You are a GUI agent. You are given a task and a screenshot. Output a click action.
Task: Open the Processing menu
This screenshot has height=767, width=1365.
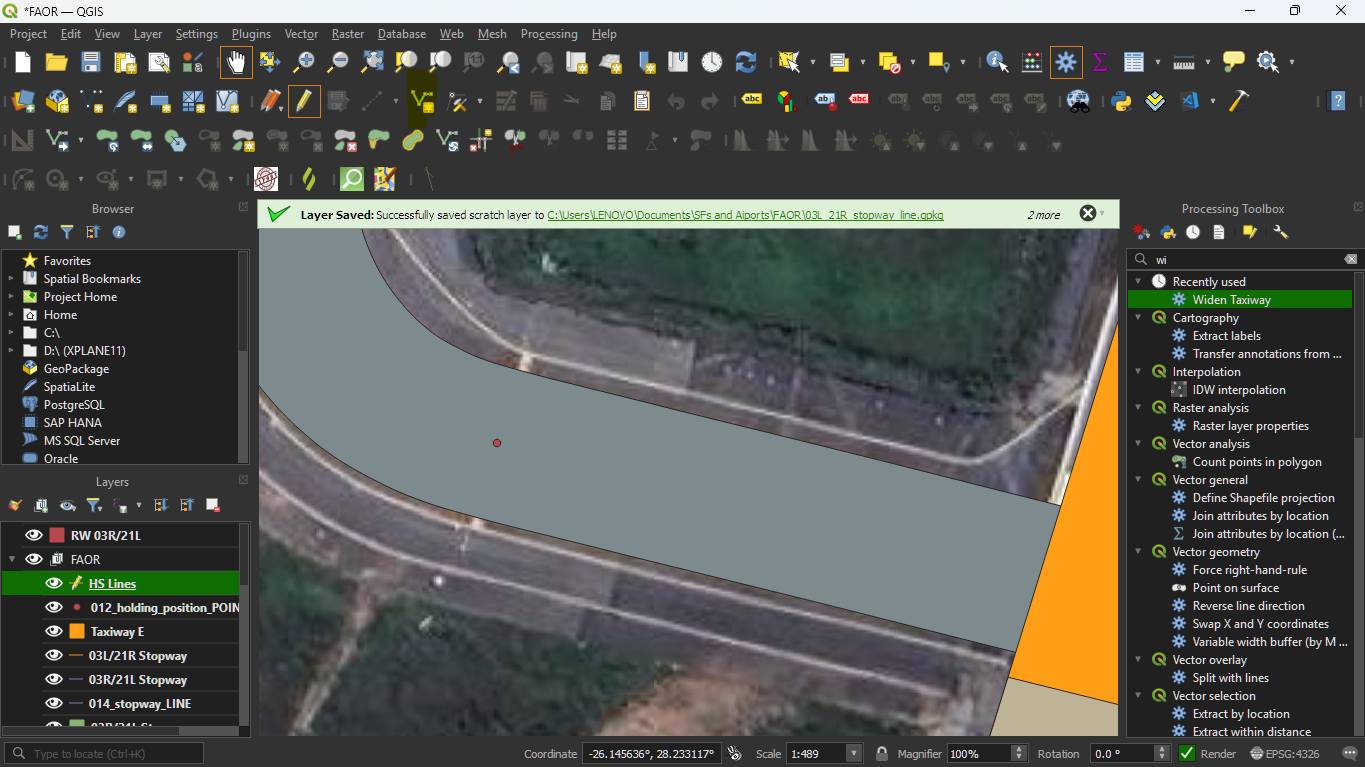548,34
